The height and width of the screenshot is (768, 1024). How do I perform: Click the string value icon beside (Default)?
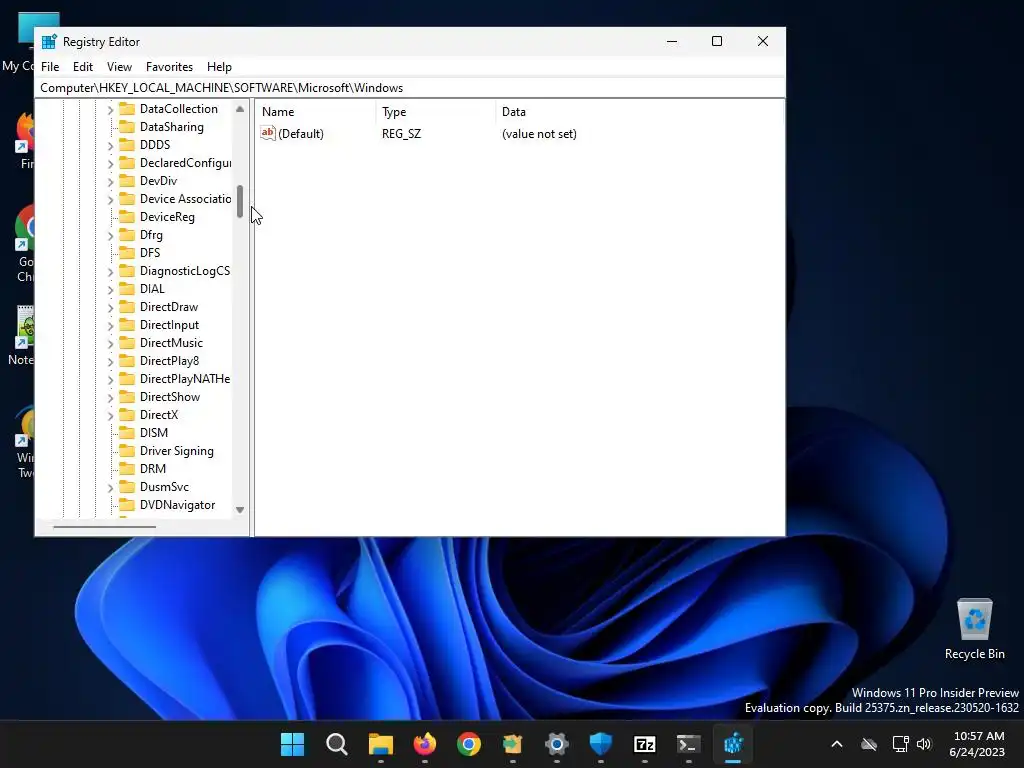click(268, 133)
